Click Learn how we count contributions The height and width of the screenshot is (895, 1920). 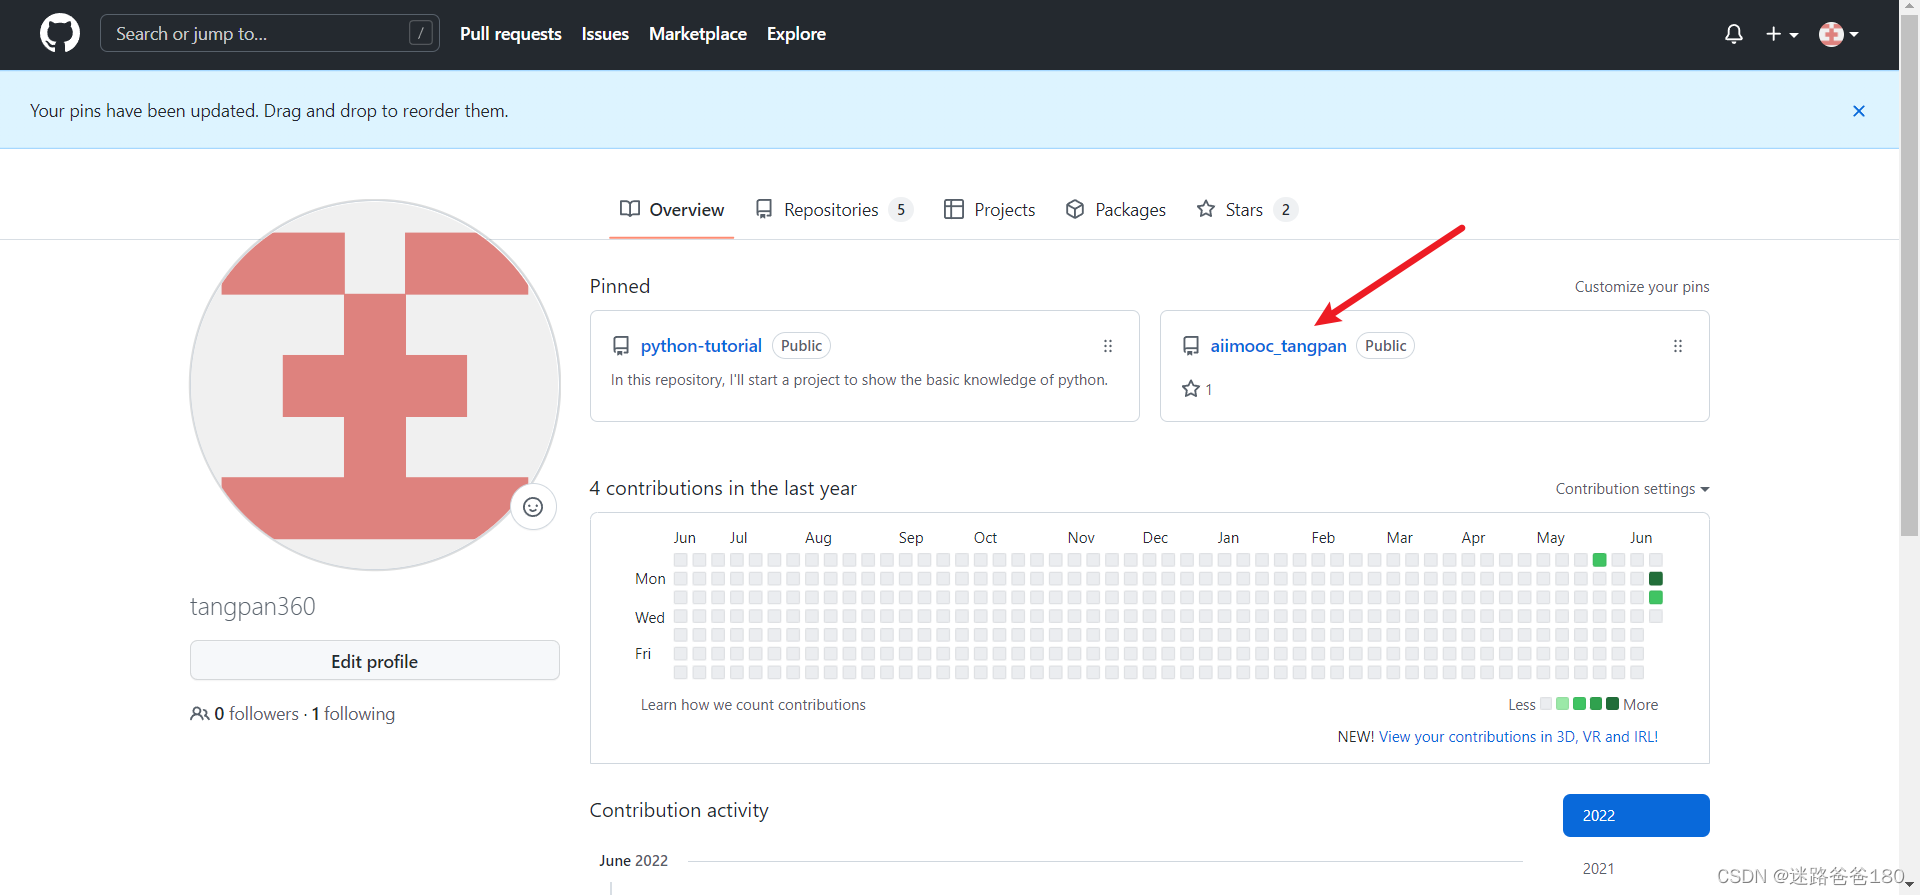coord(753,705)
